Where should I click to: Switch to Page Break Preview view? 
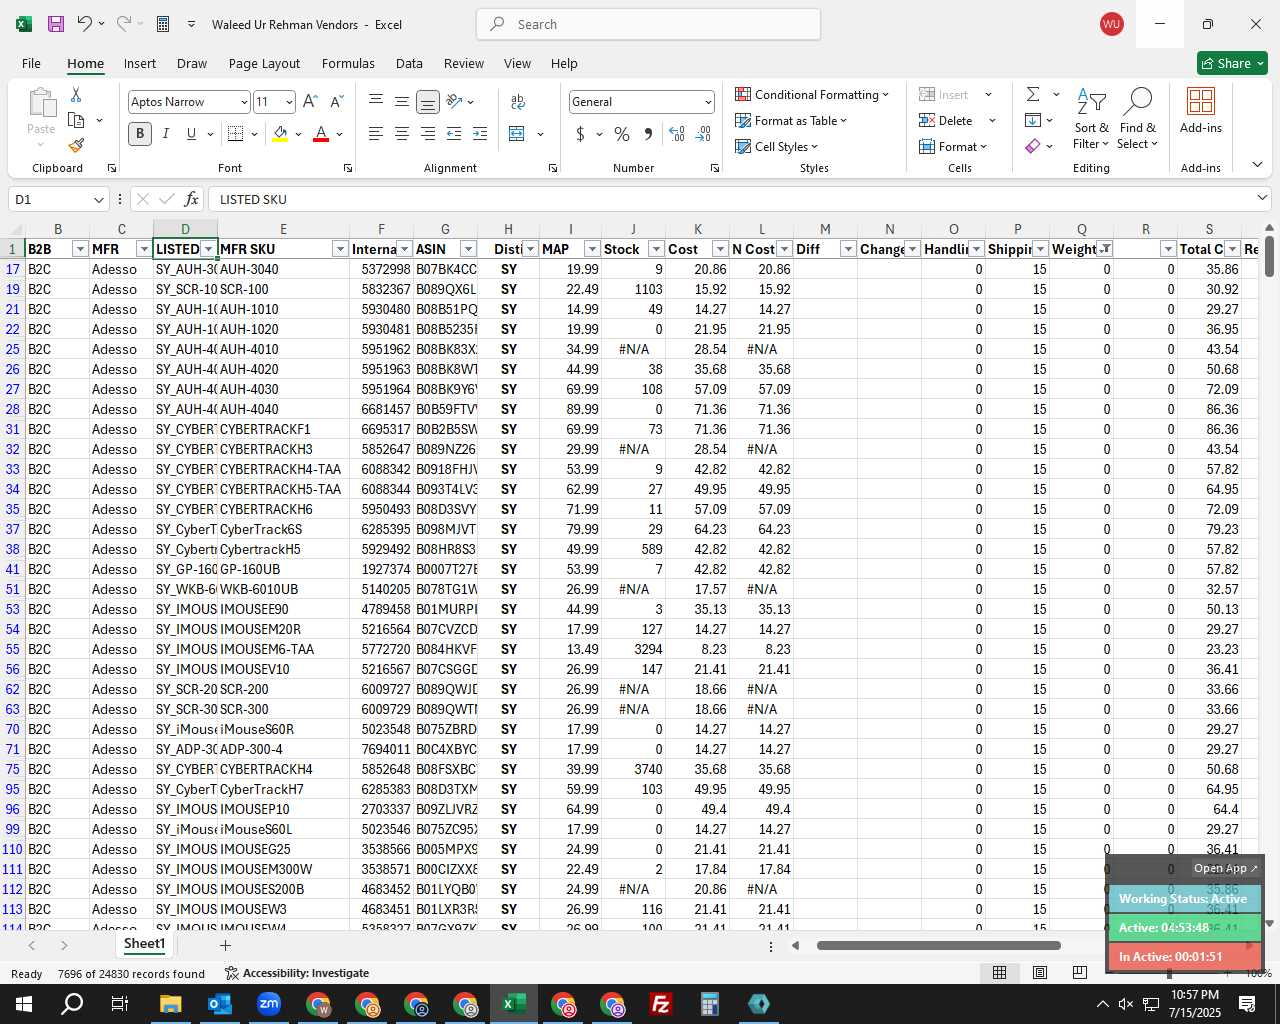(x=1080, y=973)
